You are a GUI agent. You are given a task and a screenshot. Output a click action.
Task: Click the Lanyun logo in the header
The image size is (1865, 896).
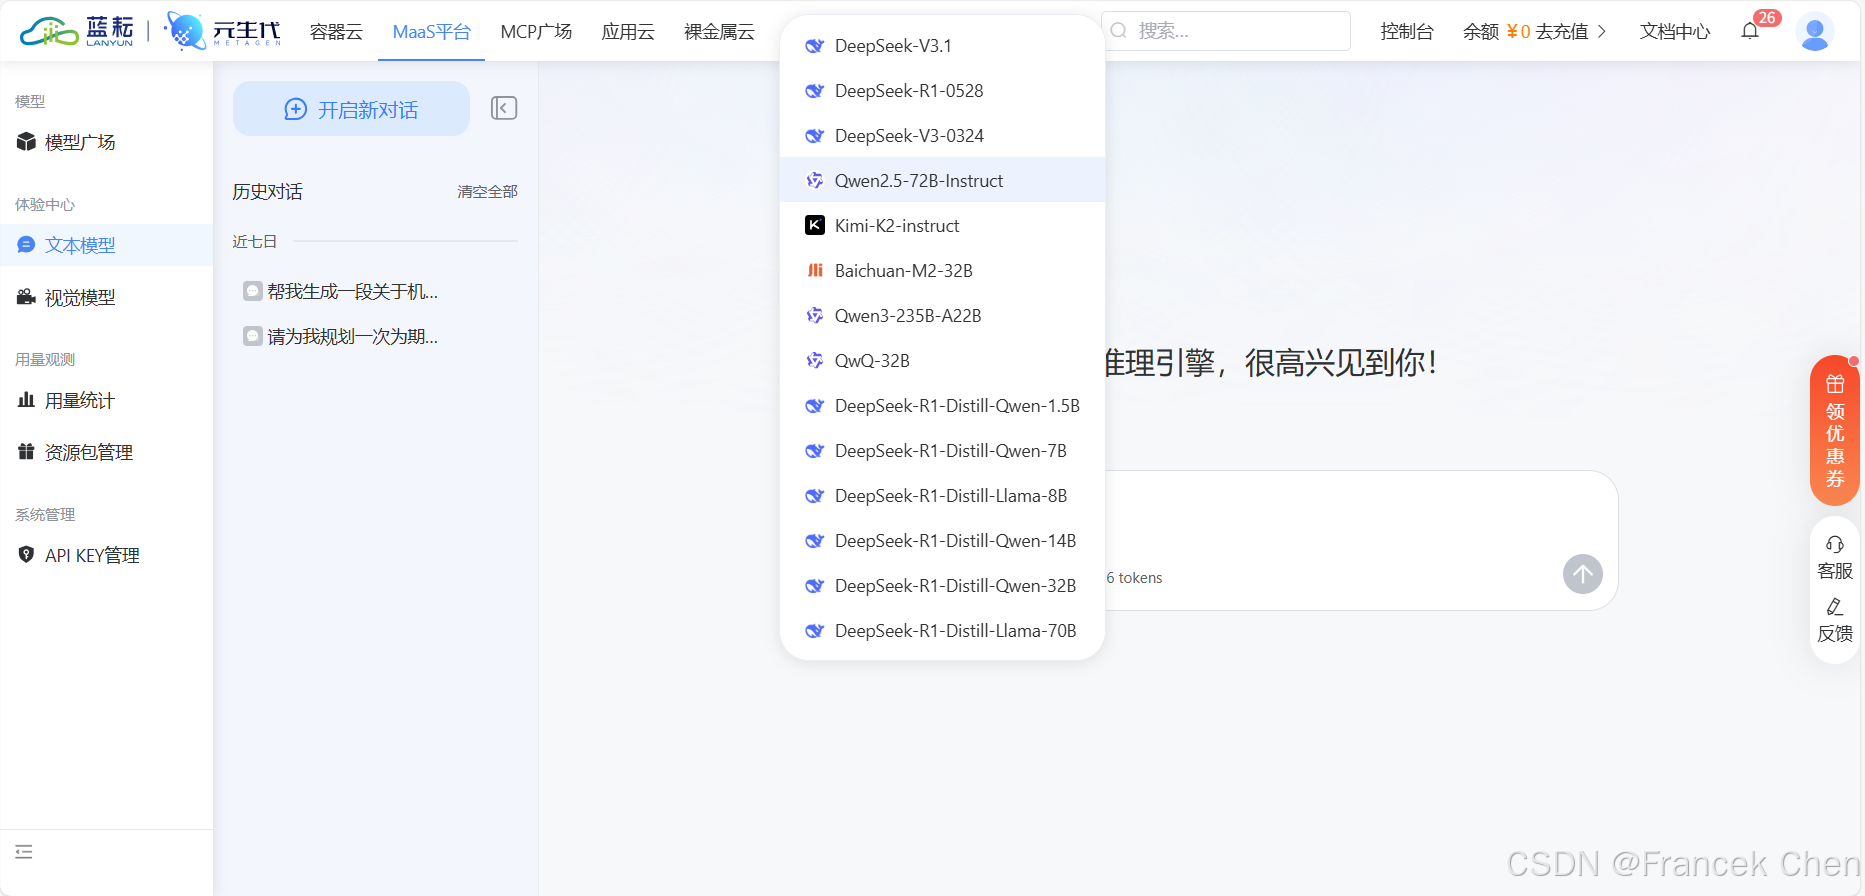(x=77, y=31)
